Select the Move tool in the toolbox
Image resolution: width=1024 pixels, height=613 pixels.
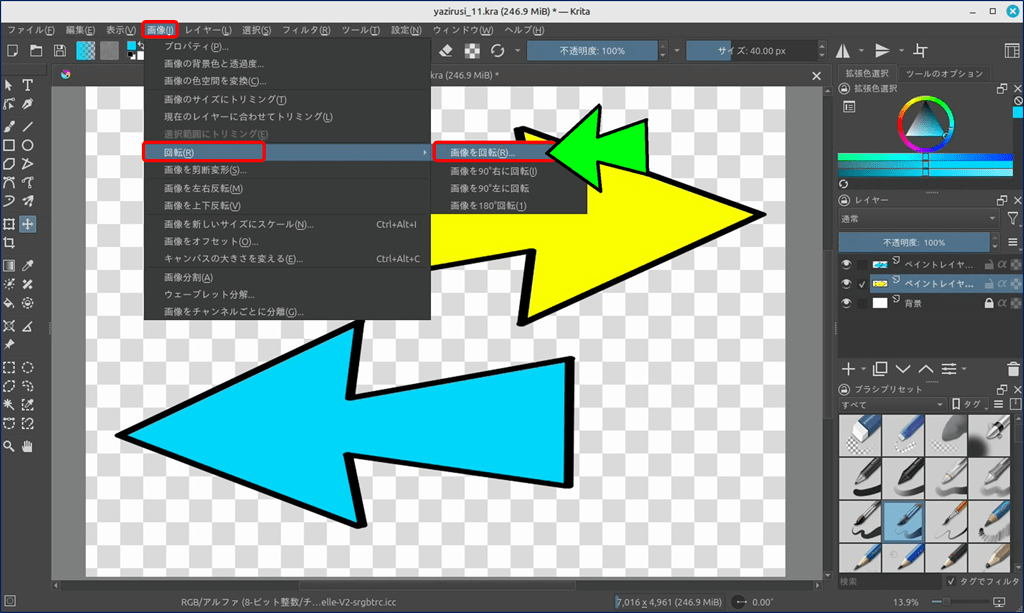coord(28,224)
